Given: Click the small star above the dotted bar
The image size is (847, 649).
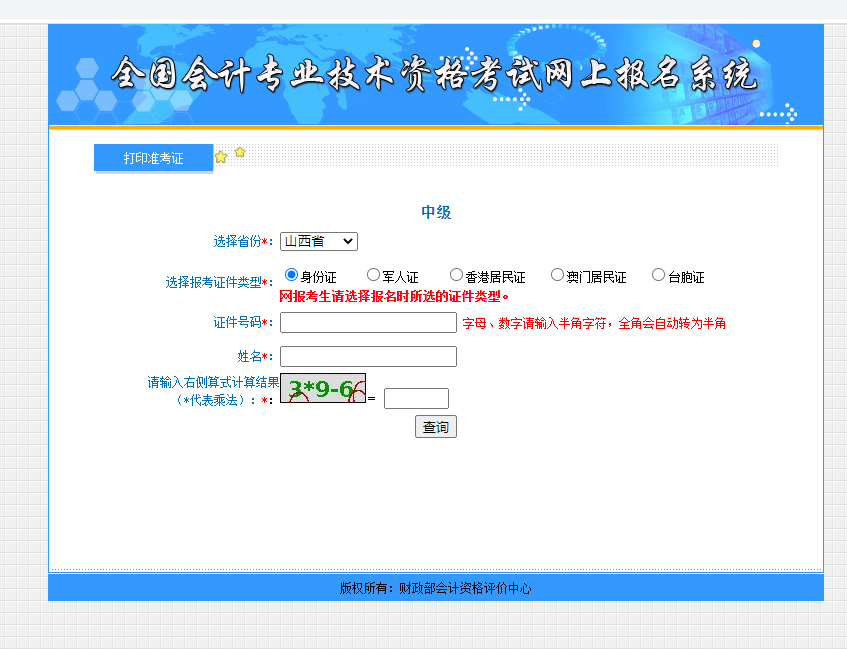Looking at the screenshot, I should [240, 152].
